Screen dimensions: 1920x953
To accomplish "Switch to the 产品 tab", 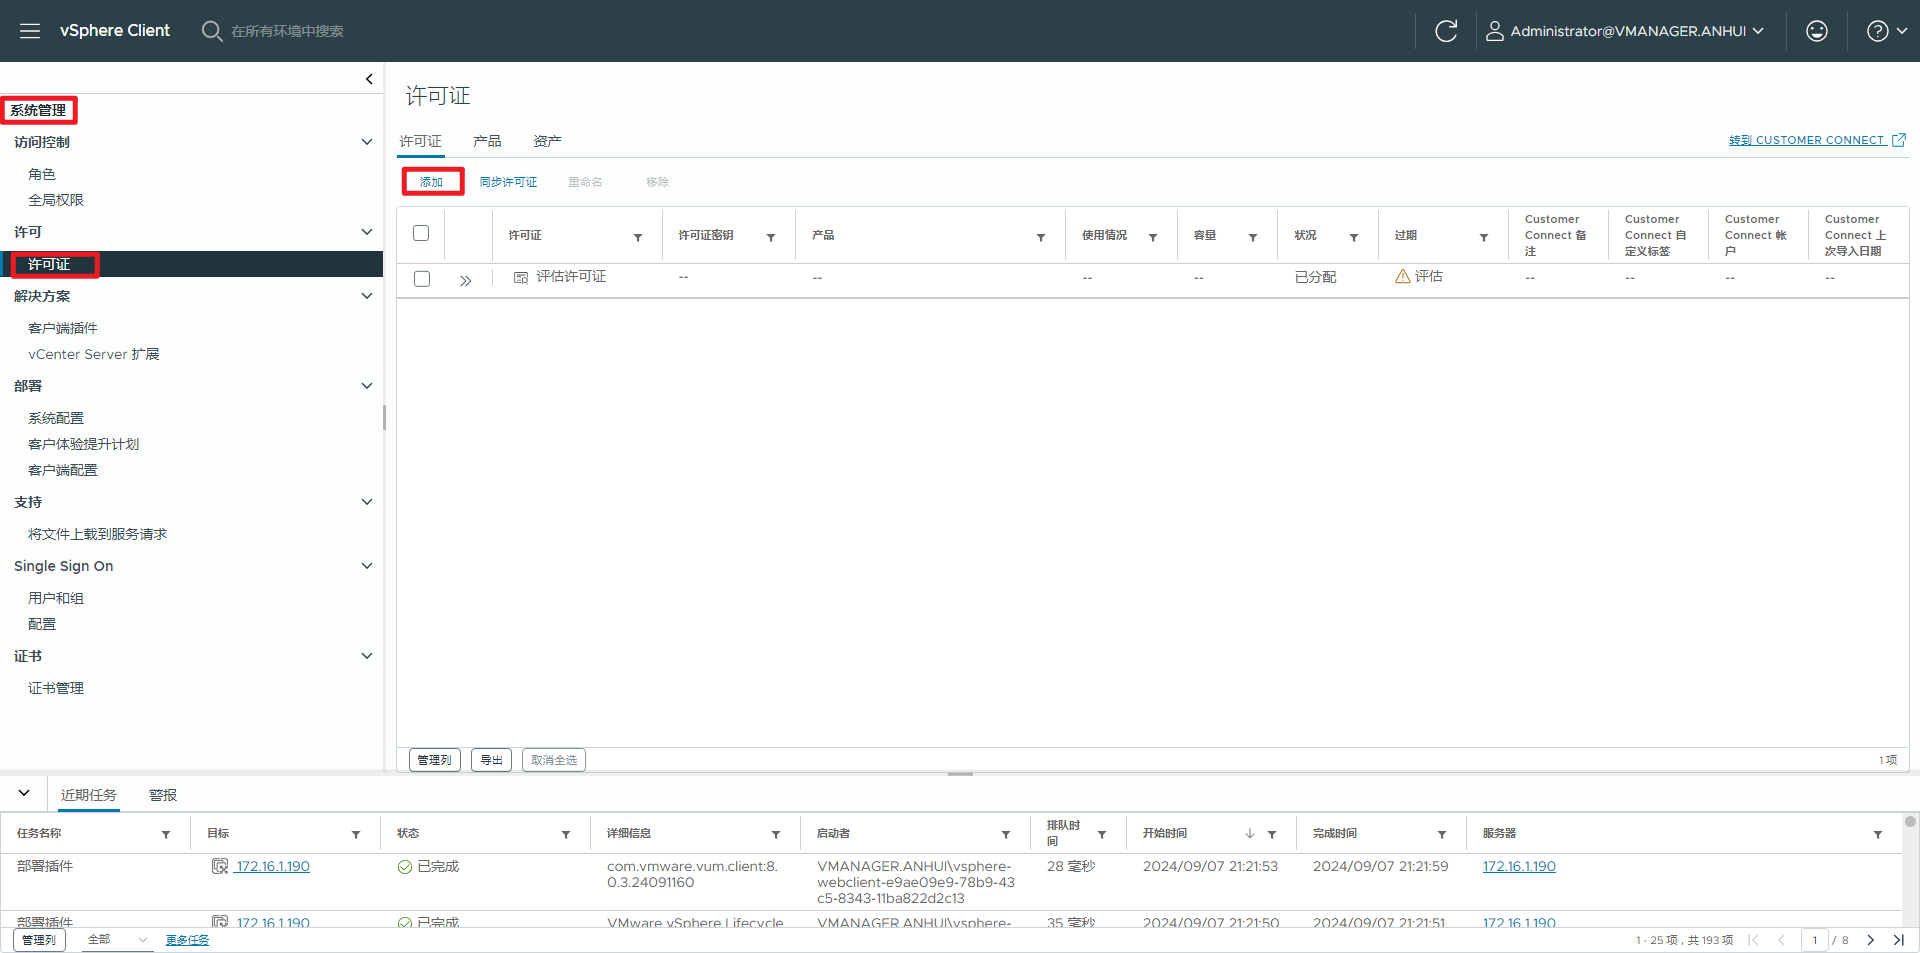I will 487,141.
